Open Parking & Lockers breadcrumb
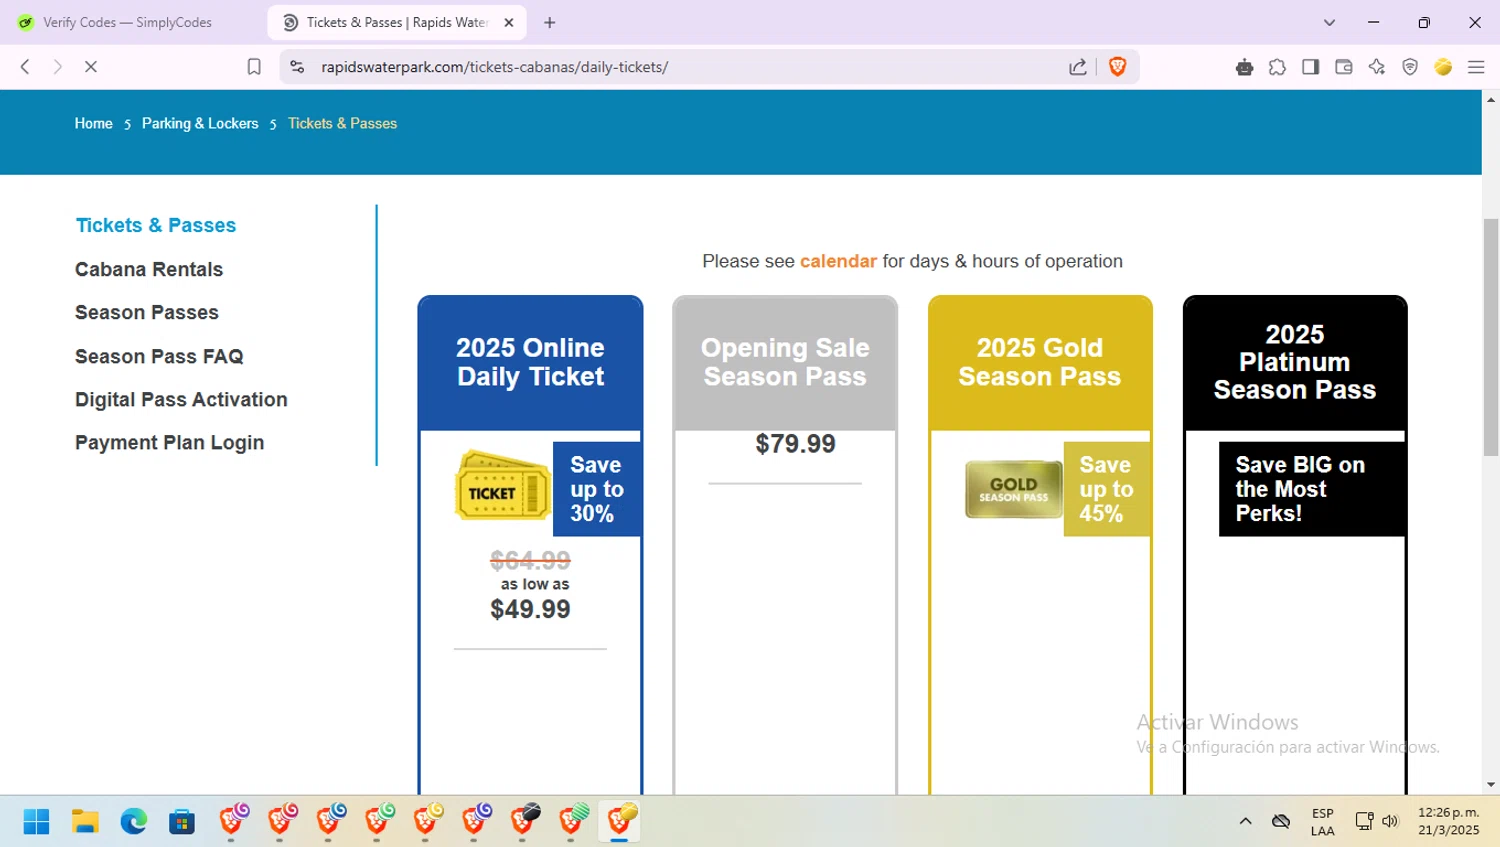Image resolution: width=1500 pixels, height=847 pixels. [x=200, y=123]
